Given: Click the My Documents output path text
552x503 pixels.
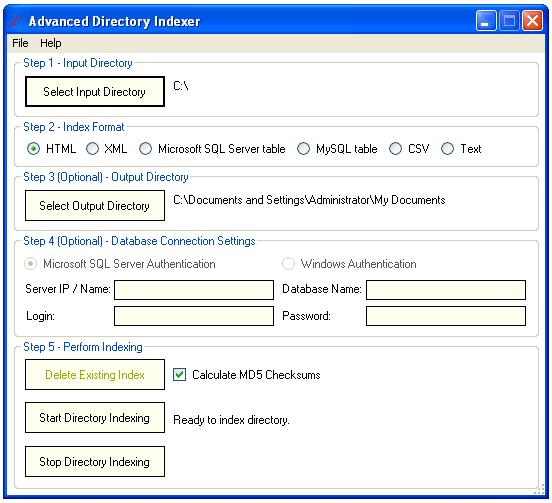Looking at the screenshot, I should click(309, 200).
